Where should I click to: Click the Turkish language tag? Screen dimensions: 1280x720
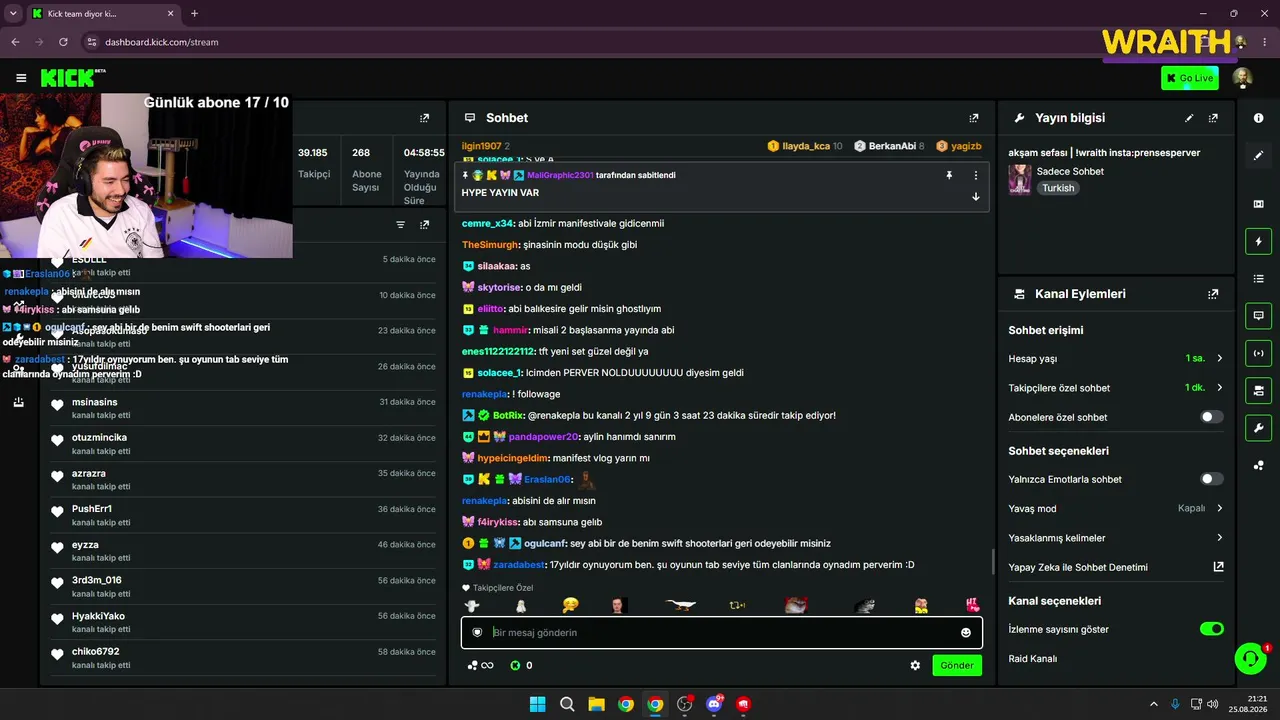(1058, 188)
